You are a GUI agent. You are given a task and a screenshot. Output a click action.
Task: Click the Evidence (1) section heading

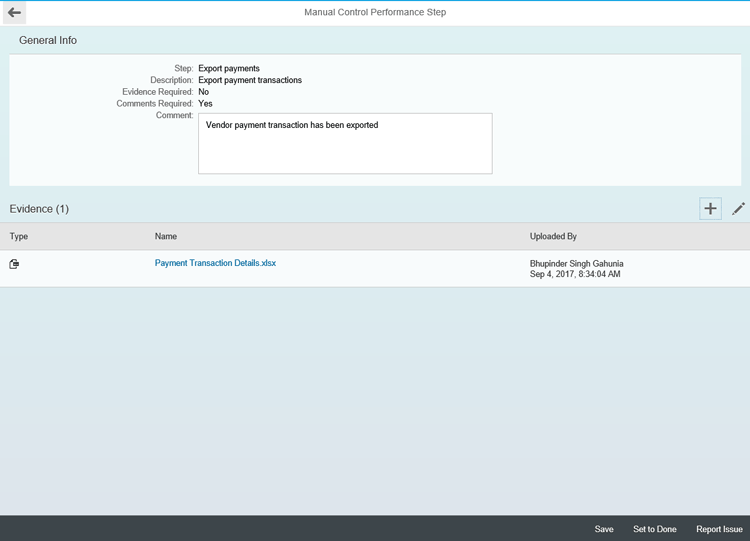point(39,209)
